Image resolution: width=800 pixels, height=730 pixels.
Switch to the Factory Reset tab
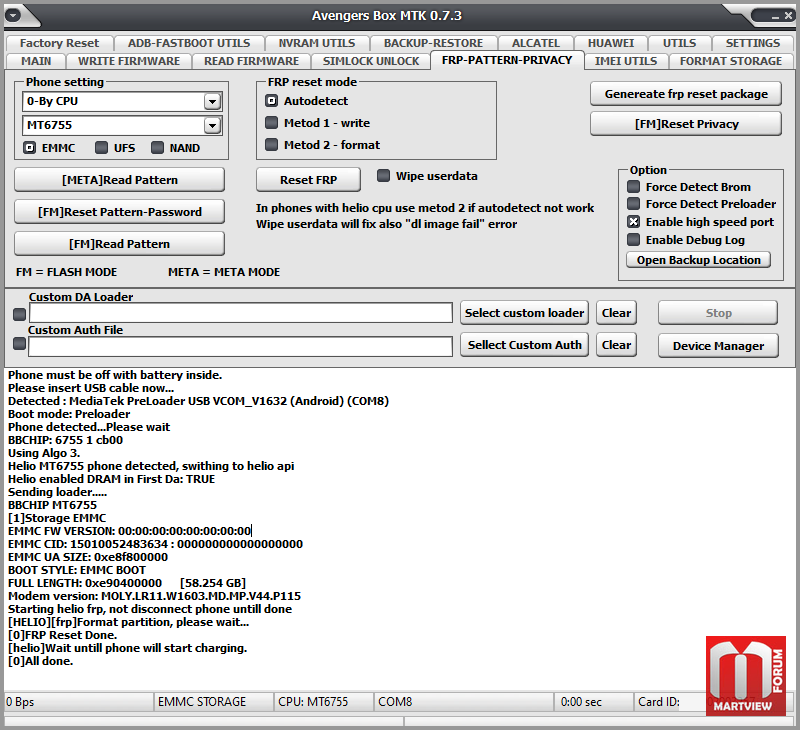(59, 43)
